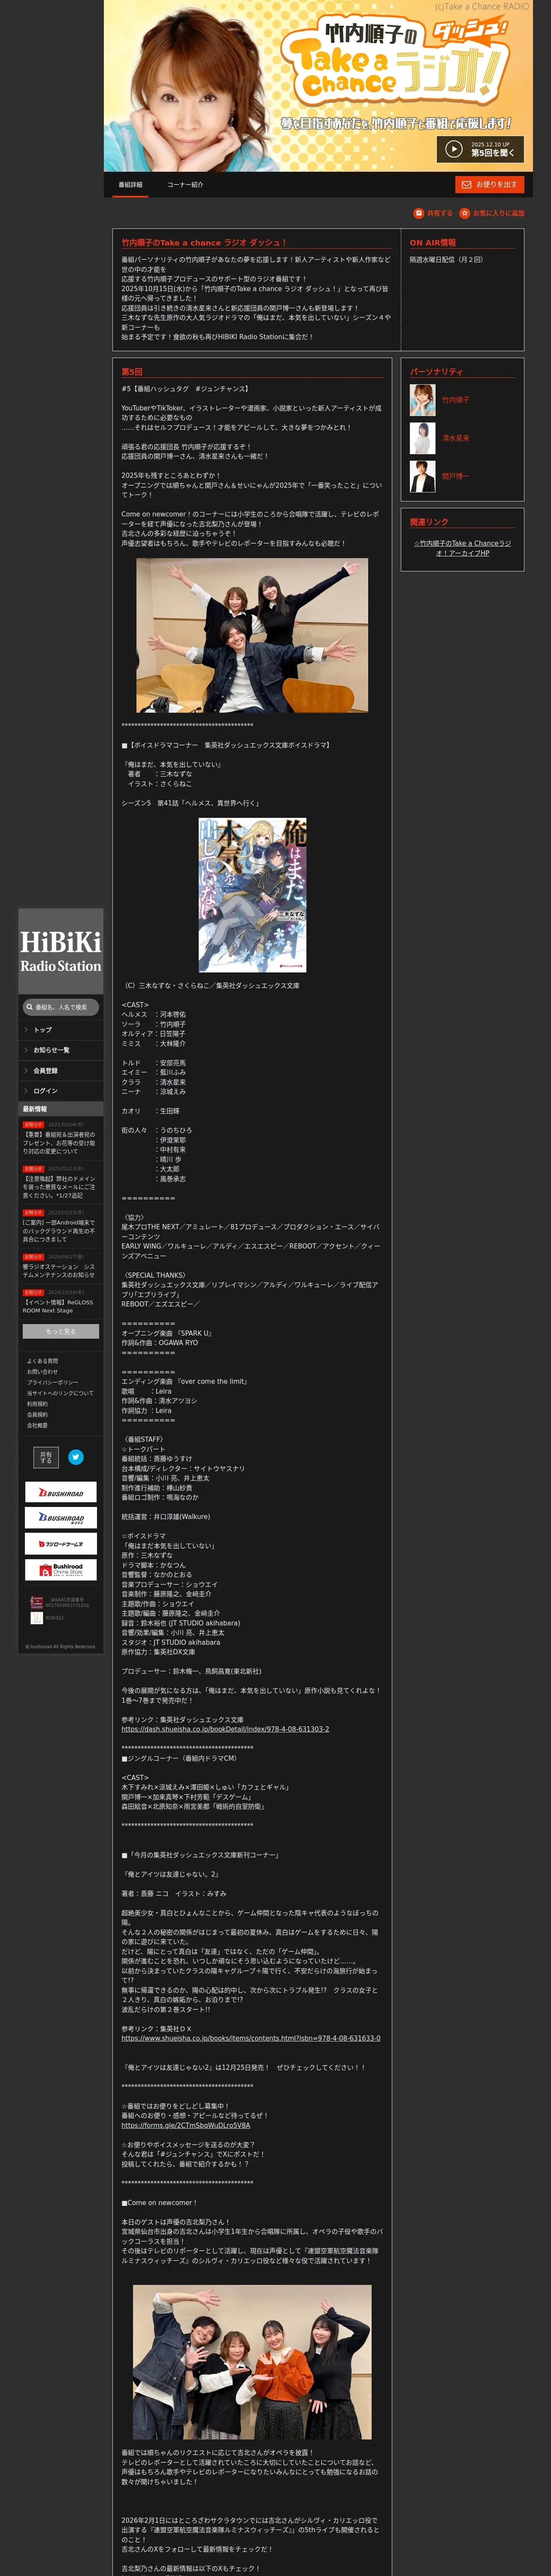Click the もっと見る button in sidebar

(x=61, y=1331)
